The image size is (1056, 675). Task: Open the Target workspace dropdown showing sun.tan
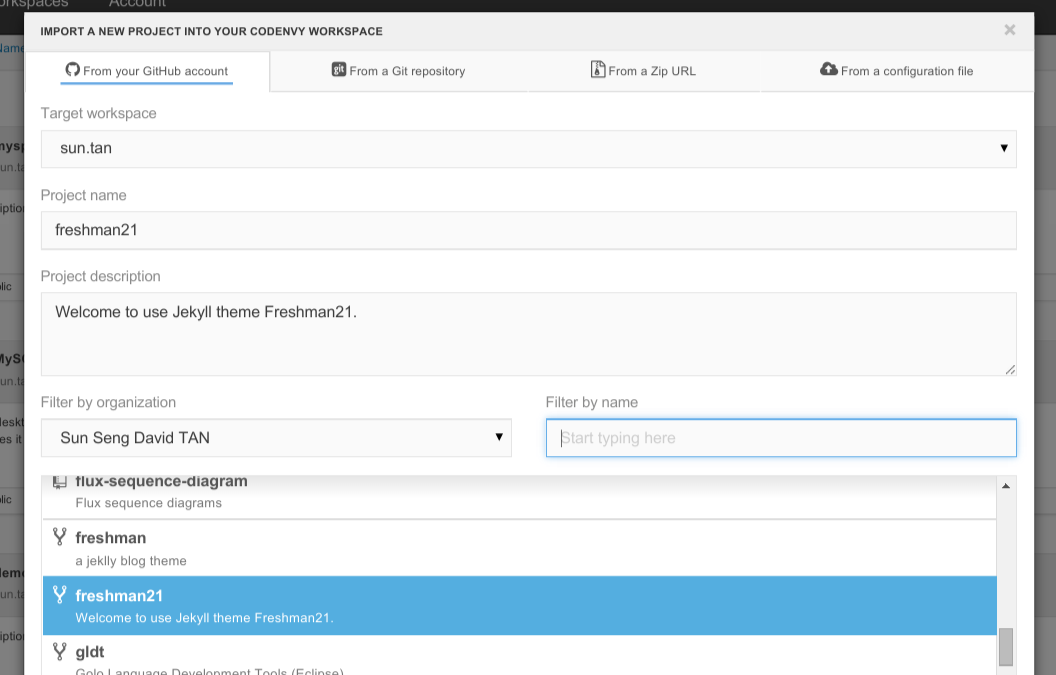[x=529, y=149]
